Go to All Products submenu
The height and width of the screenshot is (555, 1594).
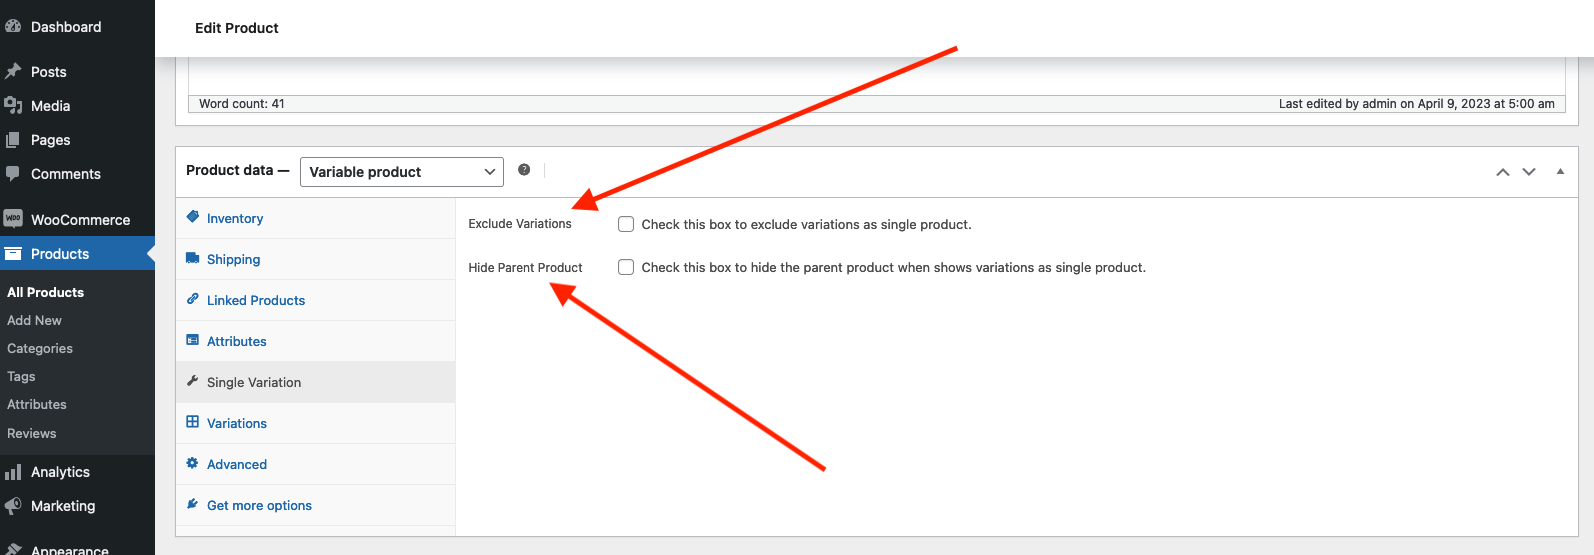[x=46, y=292]
